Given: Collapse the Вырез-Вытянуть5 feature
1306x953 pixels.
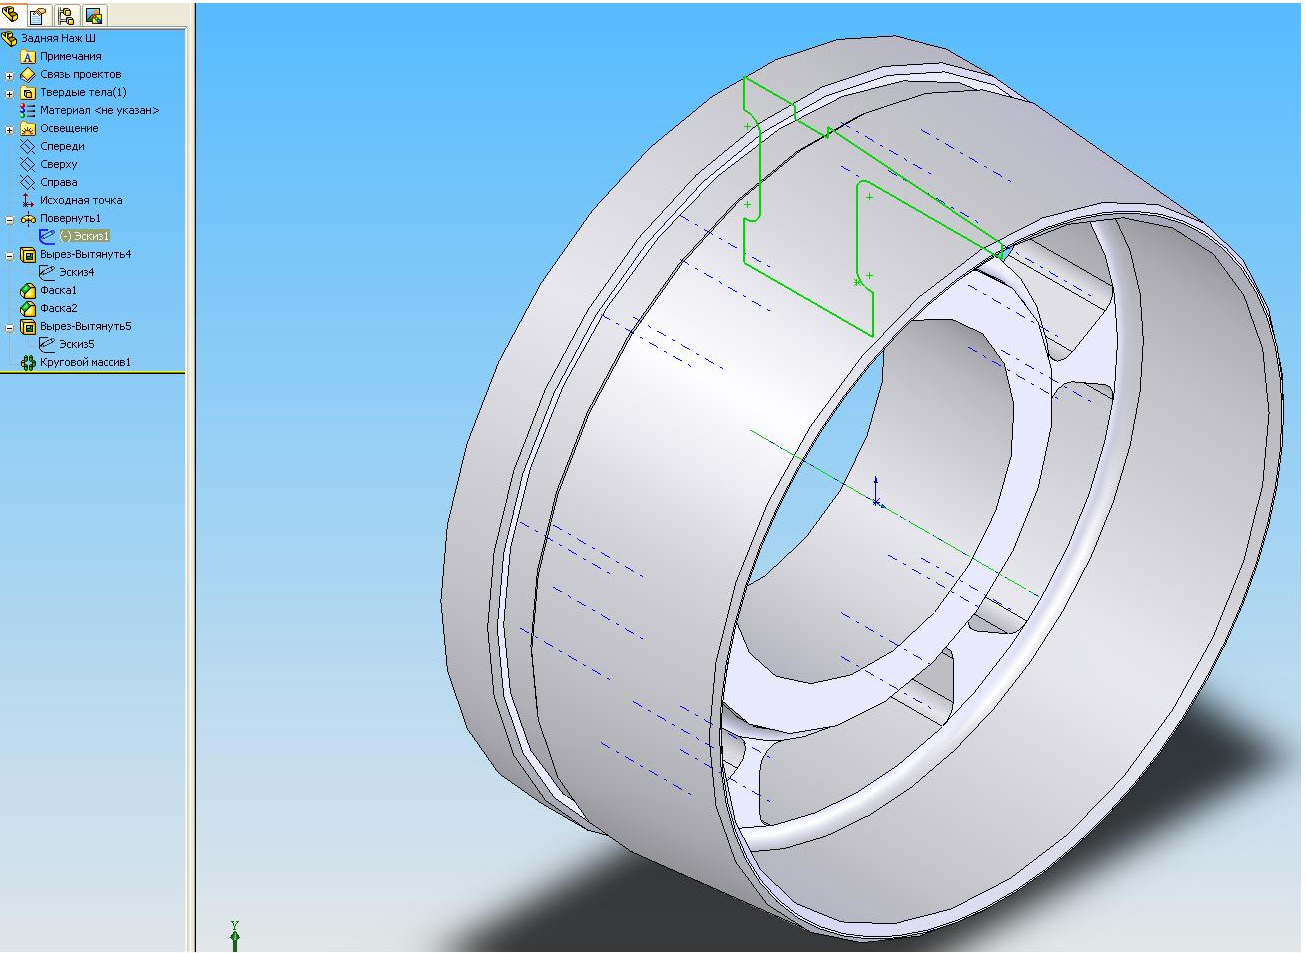Looking at the screenshot, I should click(x=10, y=327).
